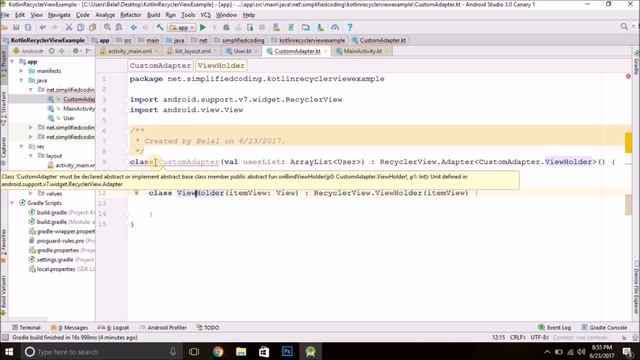This screenshot has width=640, height=360.
Task: Toggle tool window bars via status bar corner icon
Action: click(5, 338)
